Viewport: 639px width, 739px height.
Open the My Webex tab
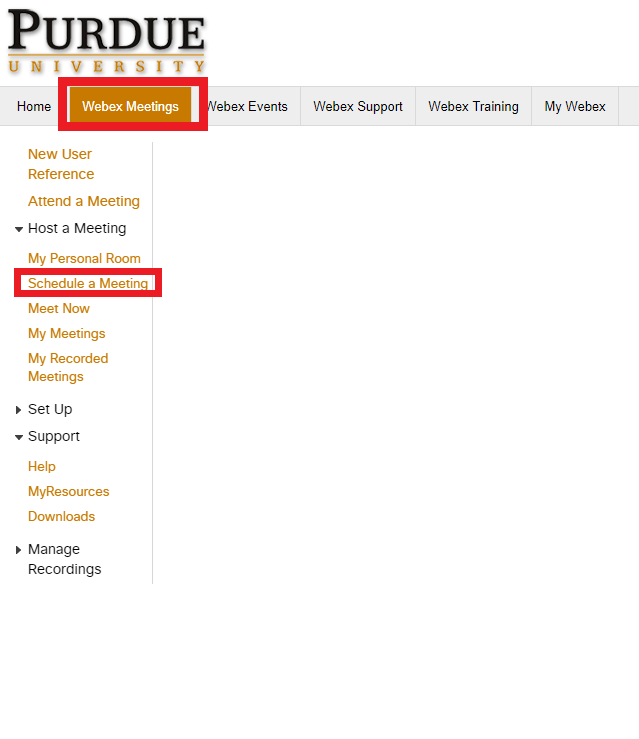575,107
